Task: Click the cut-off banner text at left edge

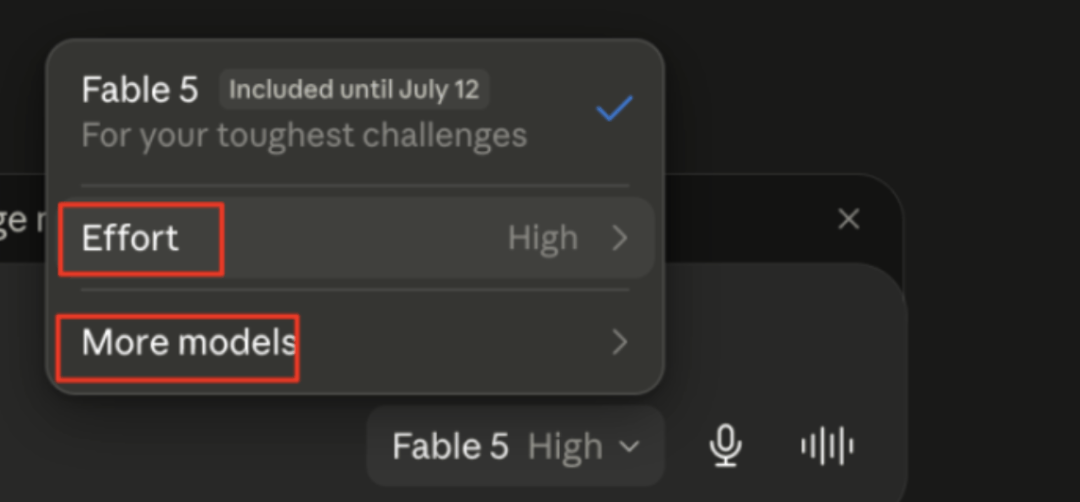Action: tap(22, 220)
